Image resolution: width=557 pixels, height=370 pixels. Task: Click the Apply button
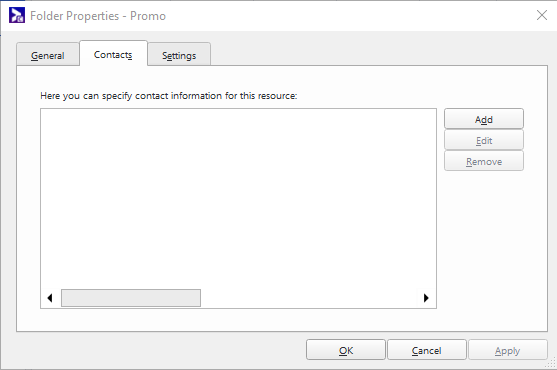click(x=508, y=350)
